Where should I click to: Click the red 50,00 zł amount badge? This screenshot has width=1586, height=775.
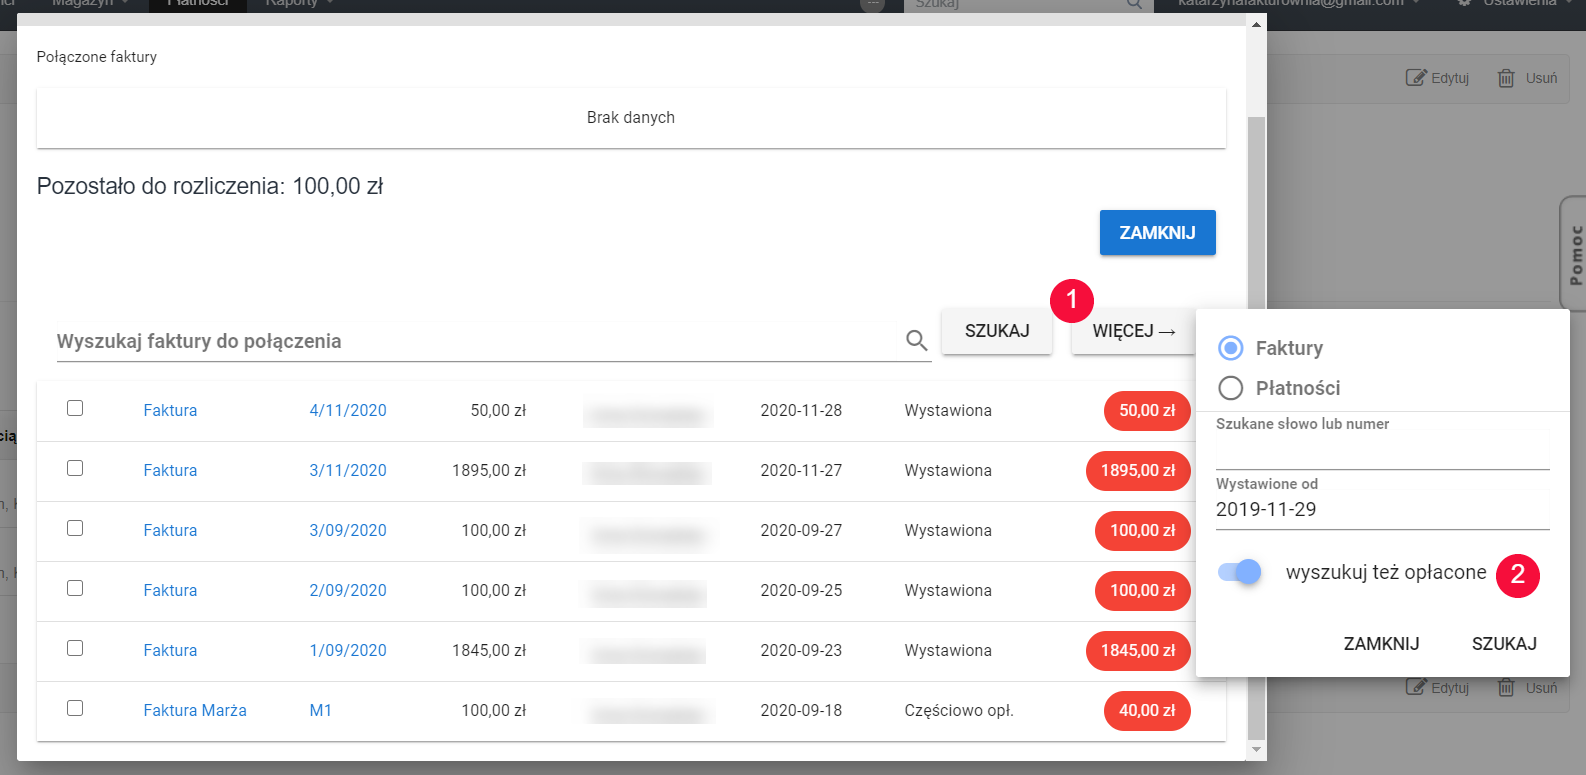[x=1147, y=411]
